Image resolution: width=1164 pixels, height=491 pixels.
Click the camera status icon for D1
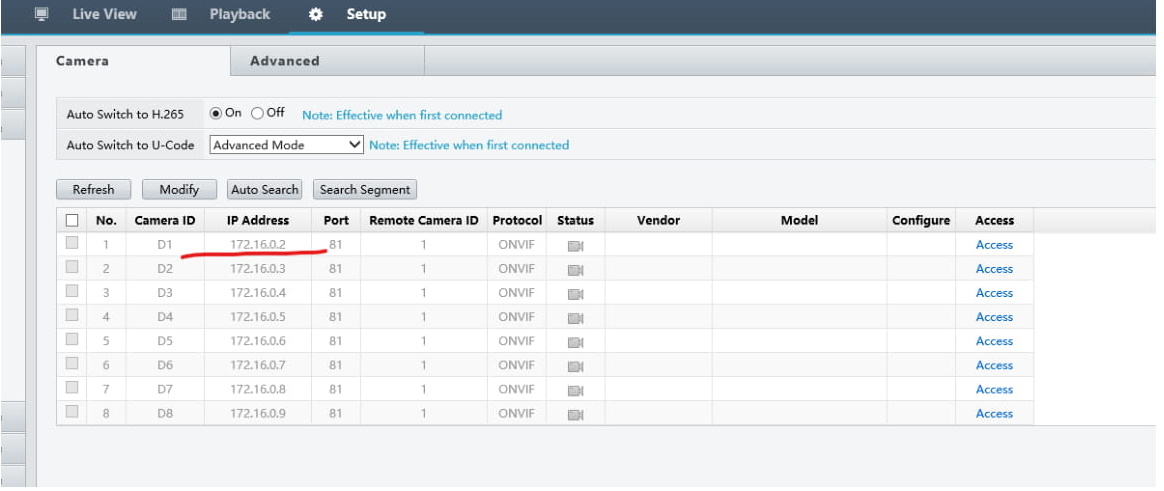[575, 246]
